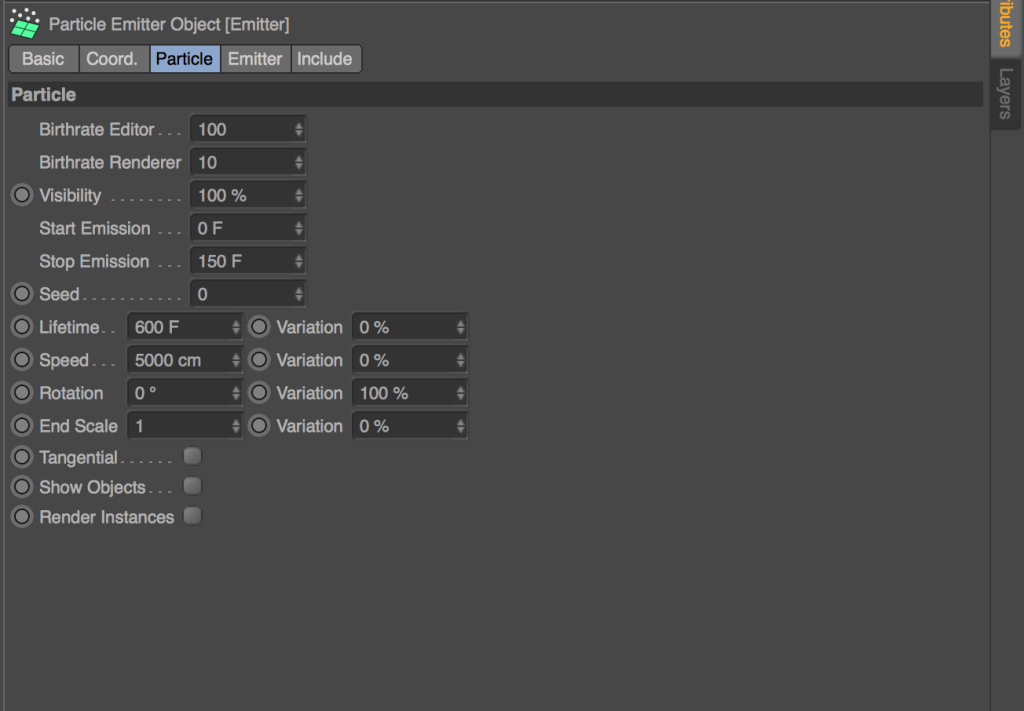This screenshot has width=1024, height=711.
Task: Adjust the Start Emission stepper arrows
Action: coord(298,228)
